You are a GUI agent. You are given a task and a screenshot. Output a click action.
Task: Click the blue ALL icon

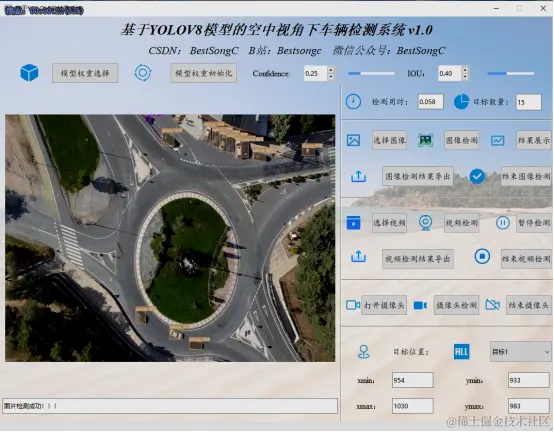pos(461,352)
